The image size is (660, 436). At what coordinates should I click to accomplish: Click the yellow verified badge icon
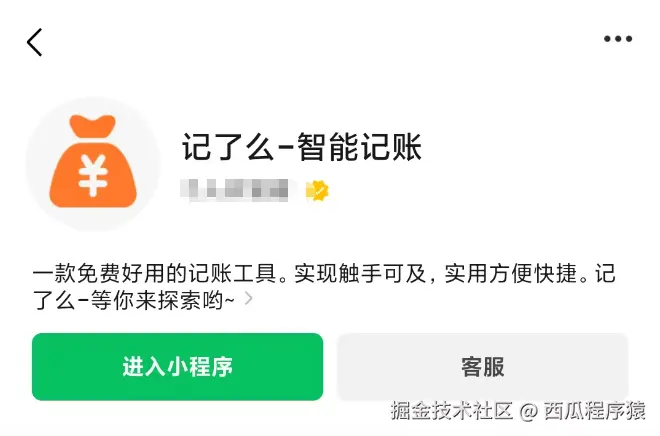tap(317, 190)
